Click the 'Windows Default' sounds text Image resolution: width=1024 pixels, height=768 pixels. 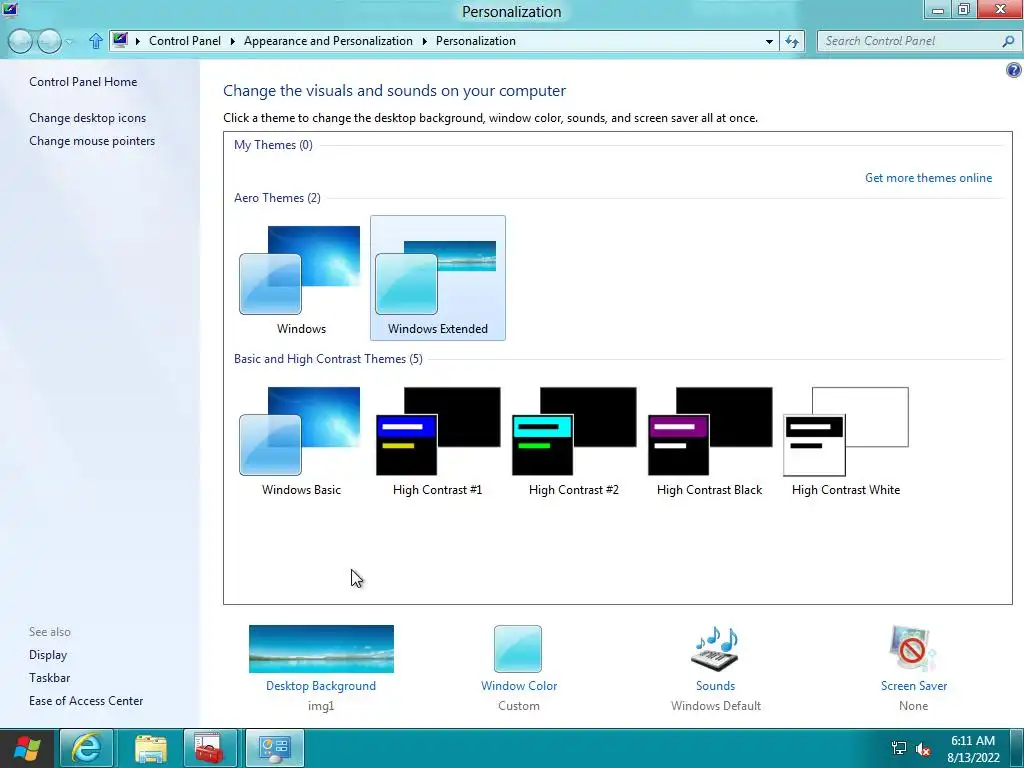pyautogui.click(x=715, y=706)
